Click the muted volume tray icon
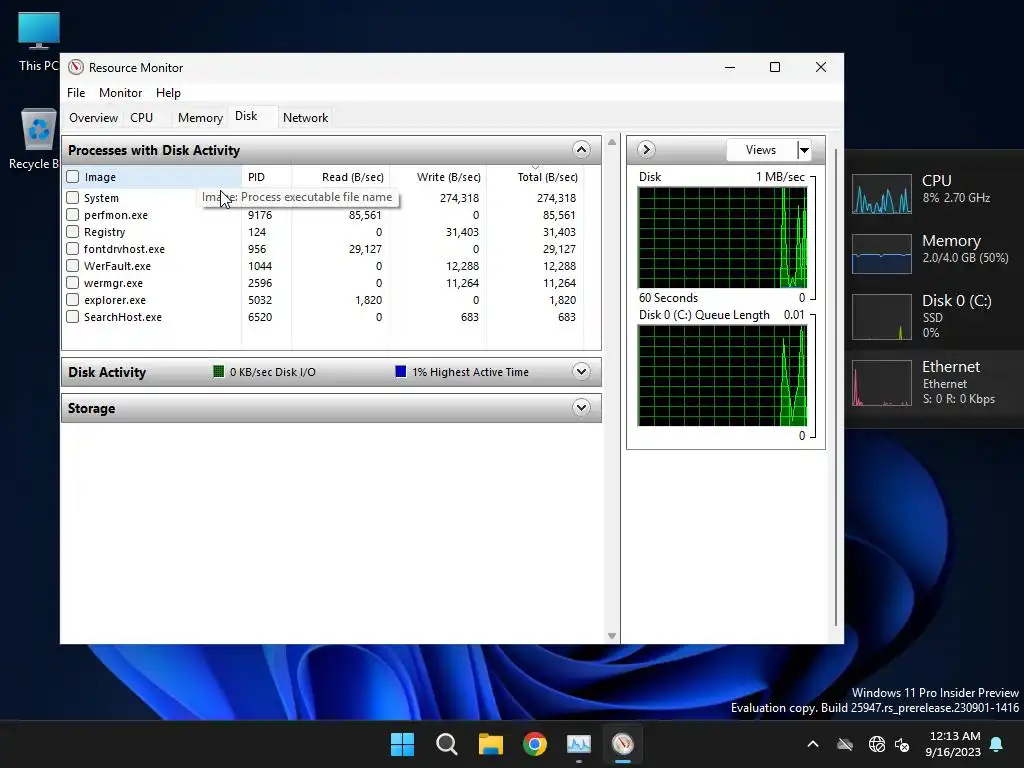This screenshot has width=1024, height=768. (x=903, y=744)
